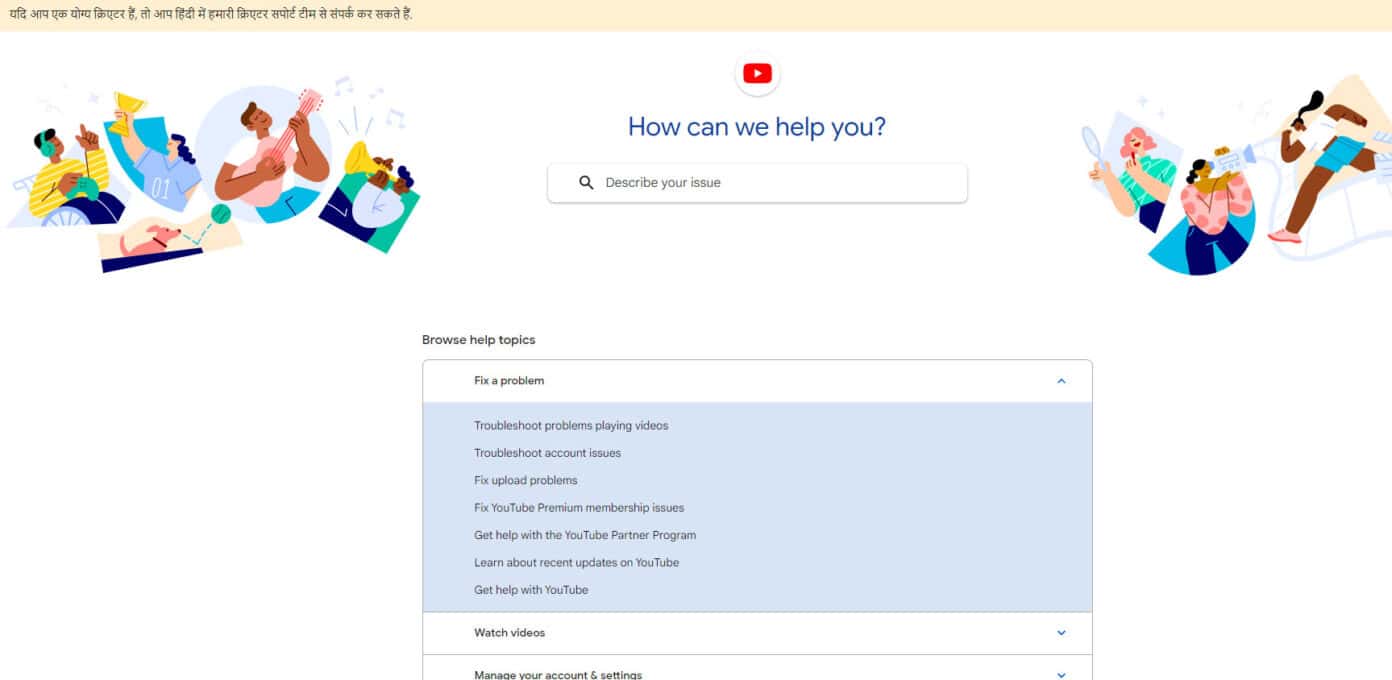Collapse the Fix a problem section
The image size is (1392, 680).
click(1060, 381)
